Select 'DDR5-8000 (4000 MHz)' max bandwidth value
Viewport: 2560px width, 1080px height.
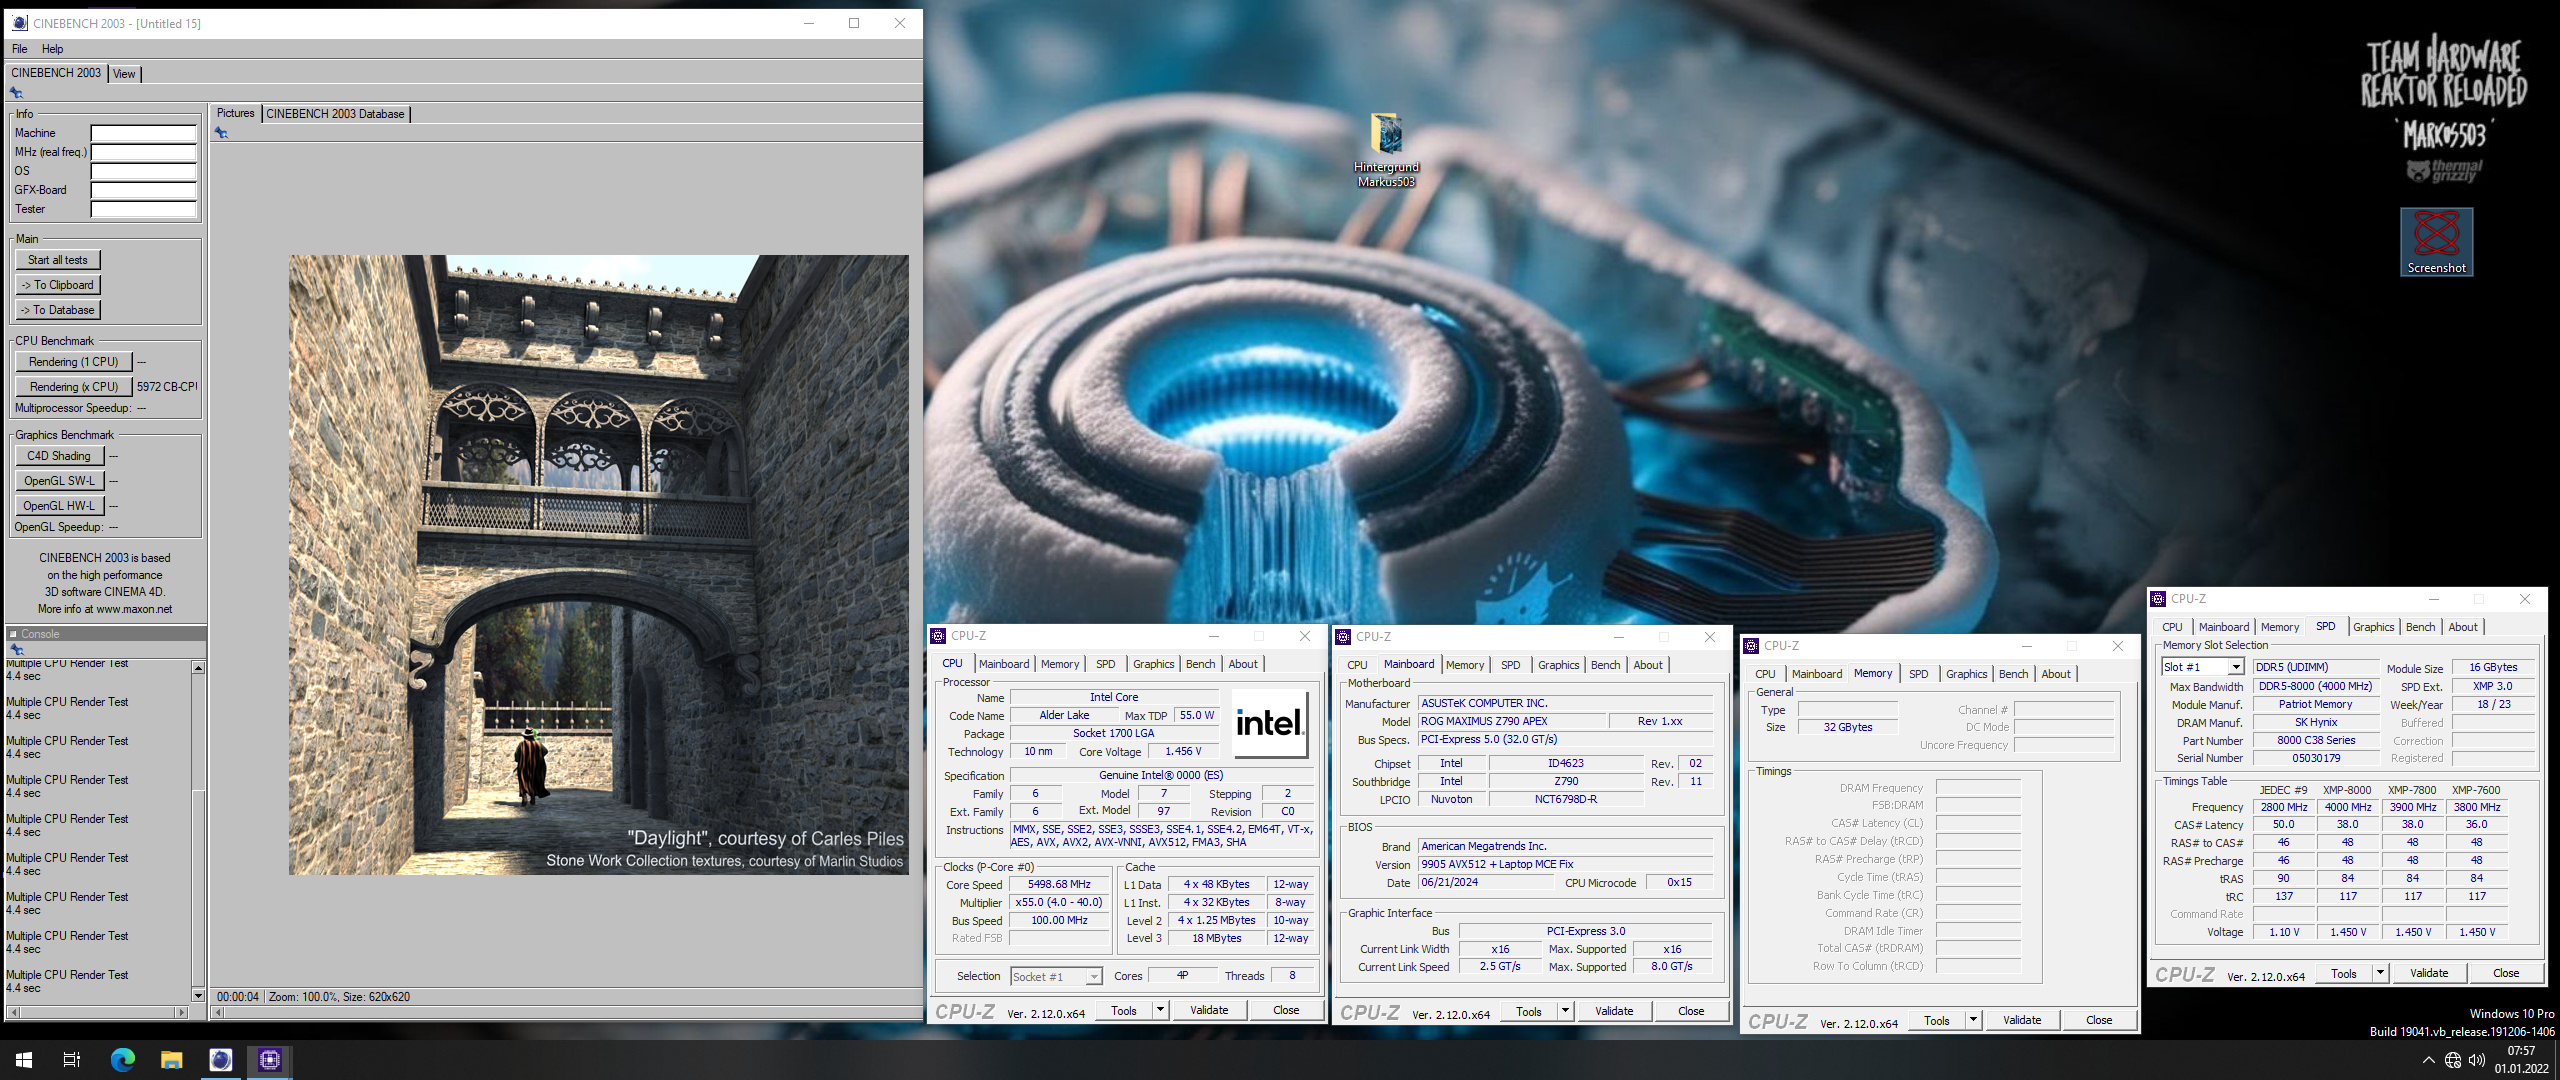2315,686
